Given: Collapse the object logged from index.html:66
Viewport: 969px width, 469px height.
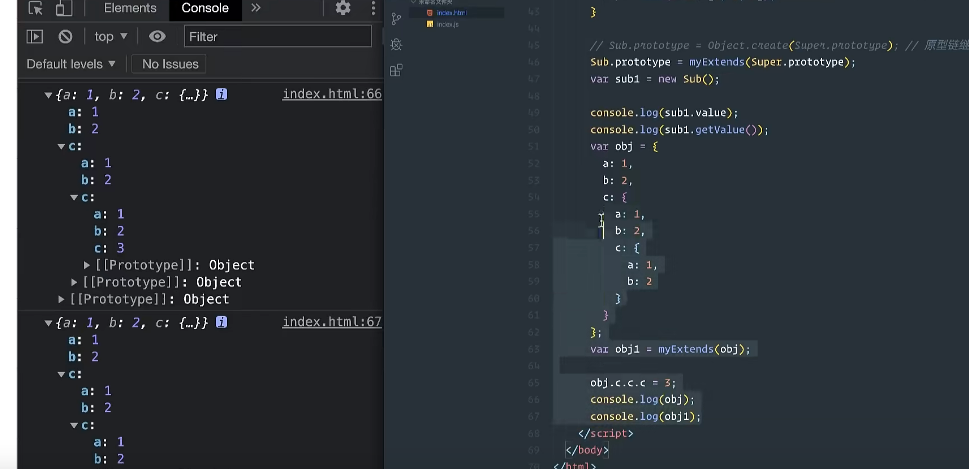Looking at the screenshot, I should [x=48, y=95].
